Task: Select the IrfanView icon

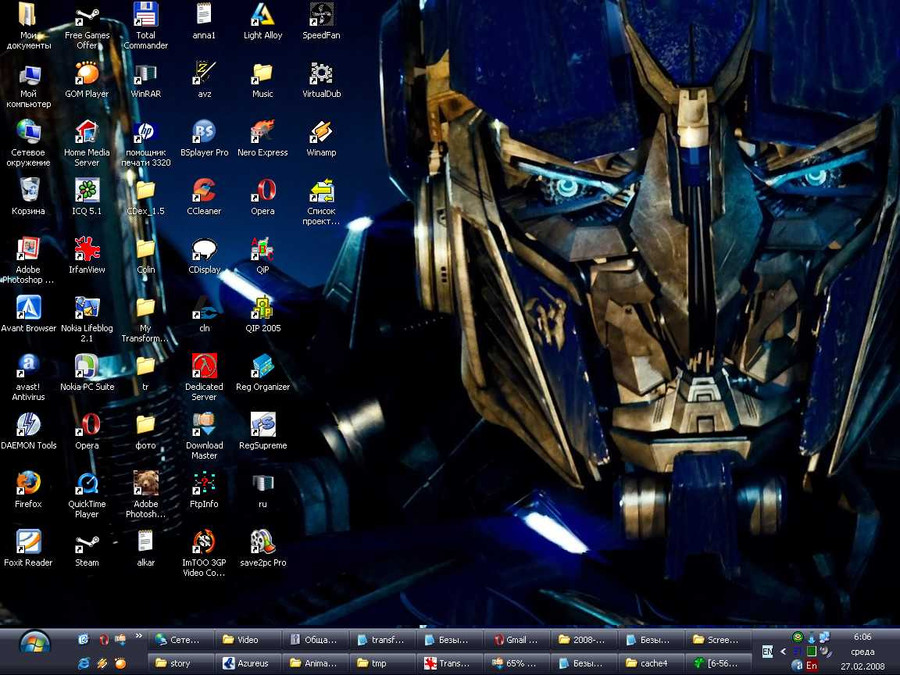Action: click(87, 256)
